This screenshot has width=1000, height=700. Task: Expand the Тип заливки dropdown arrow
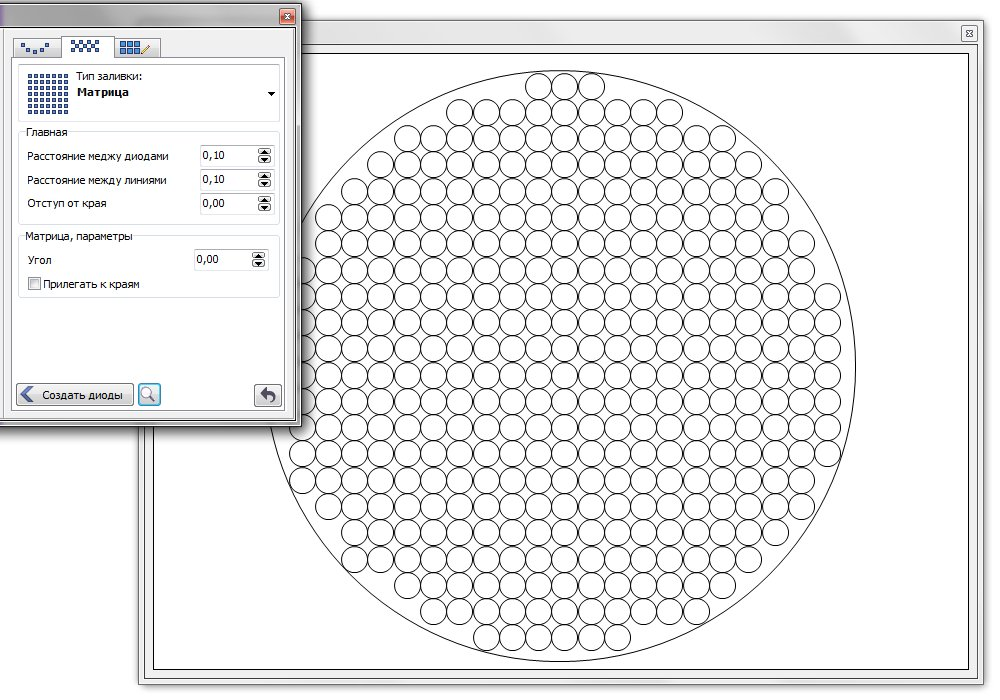point(271,94)
